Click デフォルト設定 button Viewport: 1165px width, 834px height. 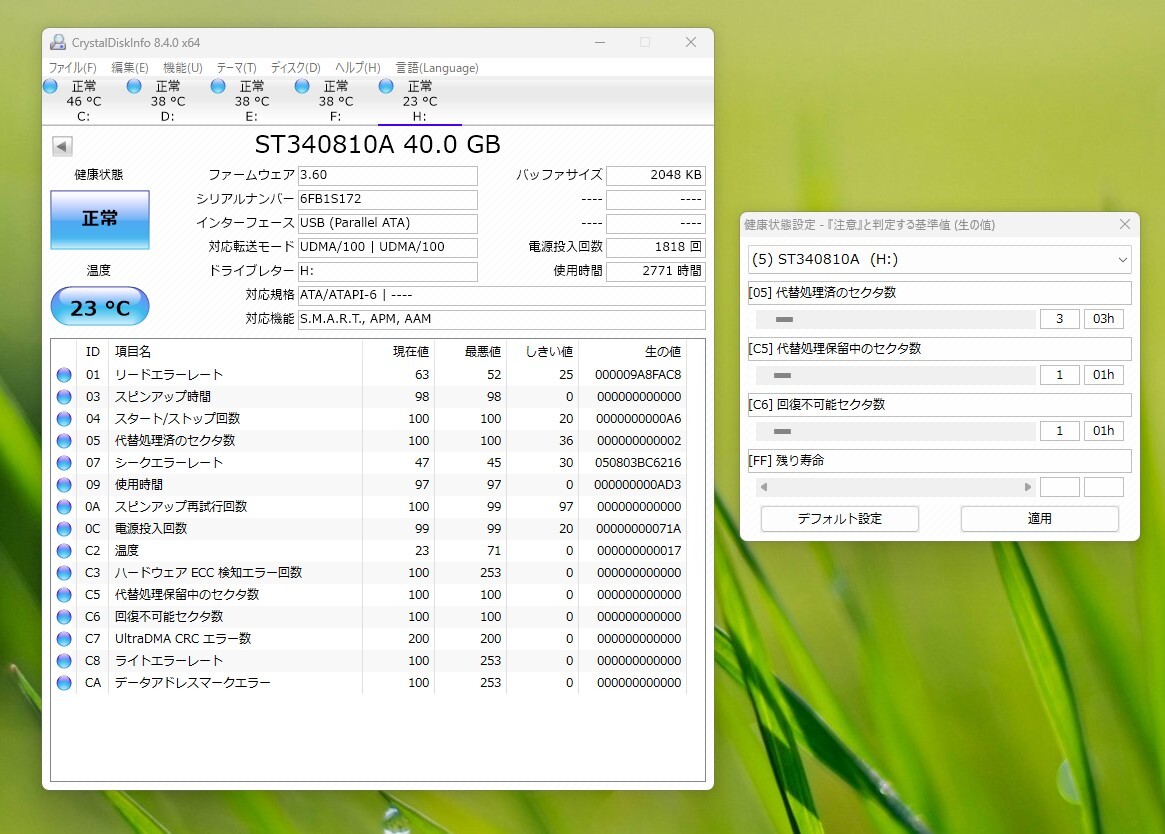tap(840, 519)
